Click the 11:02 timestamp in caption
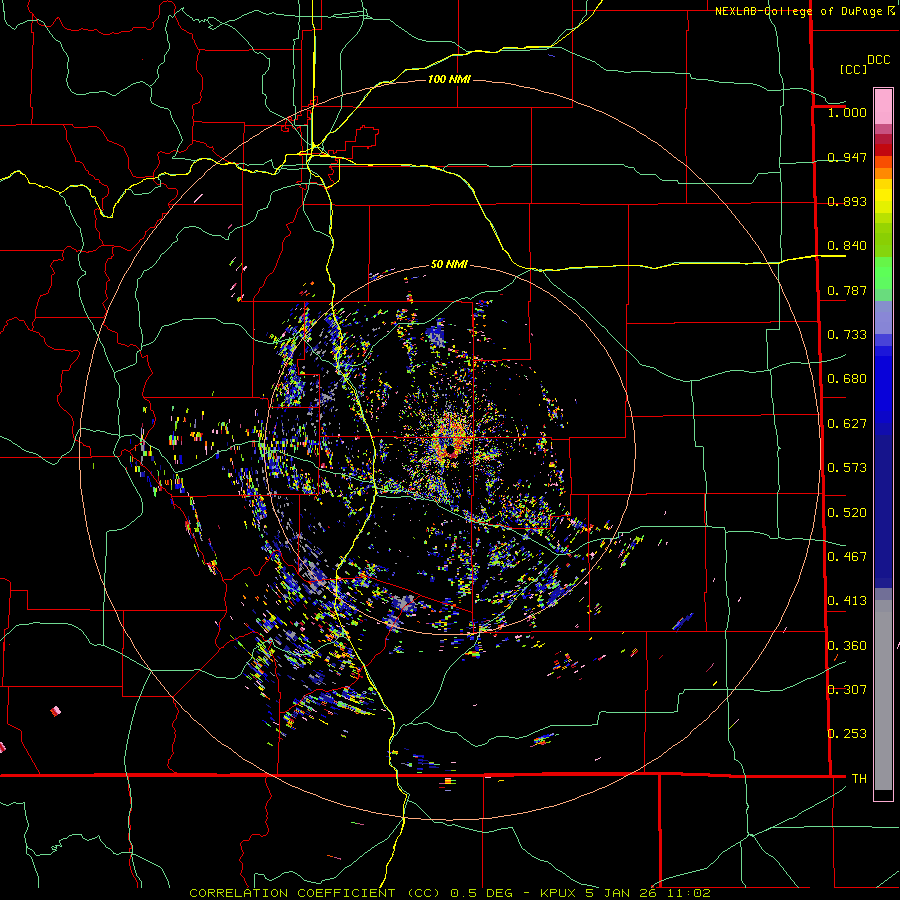Viewport: 900px width, 900px height. [x=689, y=893]
